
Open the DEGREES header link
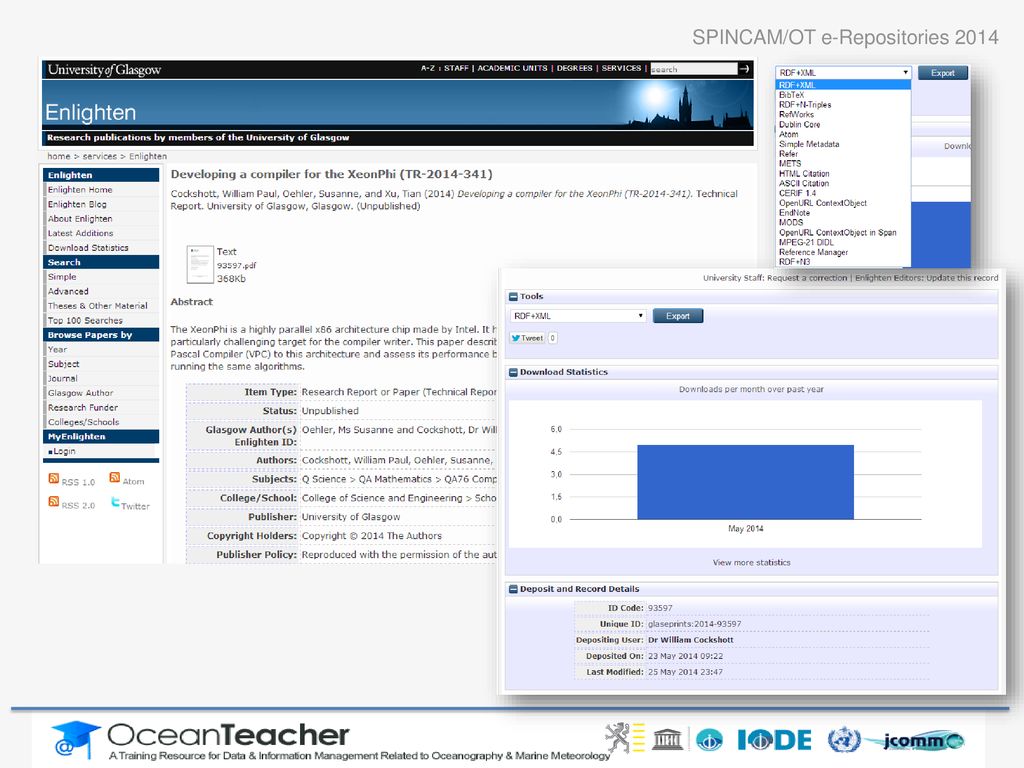574,68
